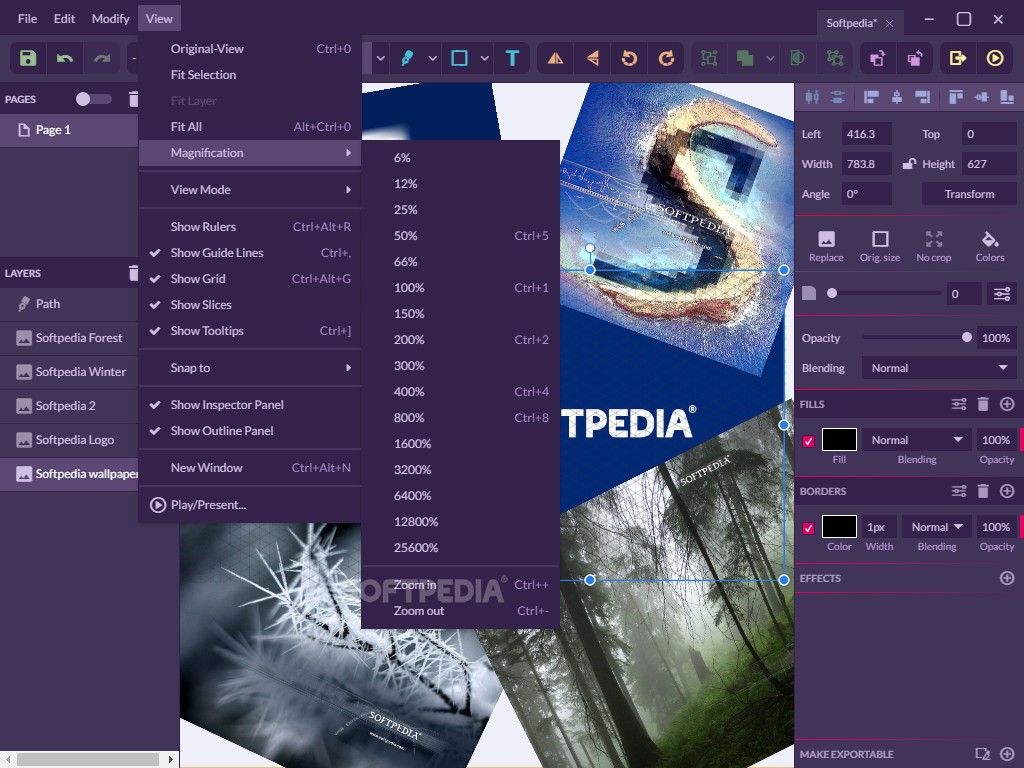
Task: Add a new border
Action: tap(1007, 491)
